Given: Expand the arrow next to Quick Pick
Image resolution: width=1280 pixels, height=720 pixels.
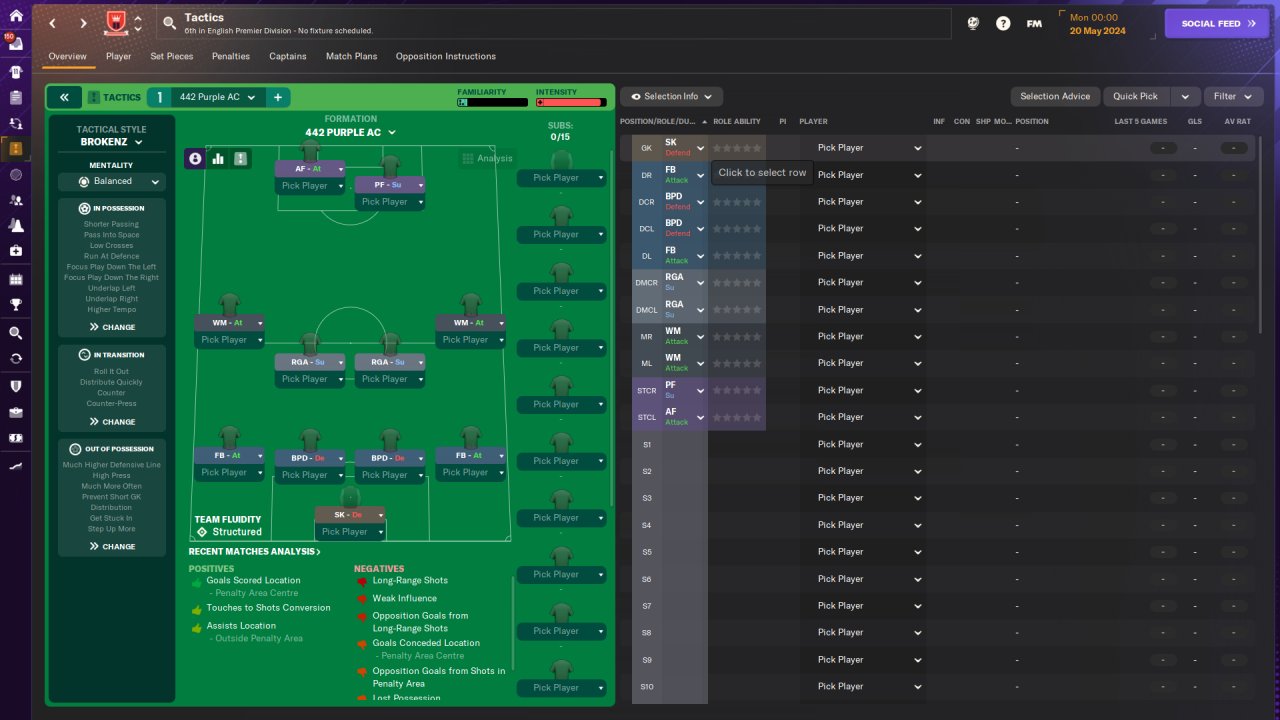Looking at the screenshot, I should [x=1185, y=96].
